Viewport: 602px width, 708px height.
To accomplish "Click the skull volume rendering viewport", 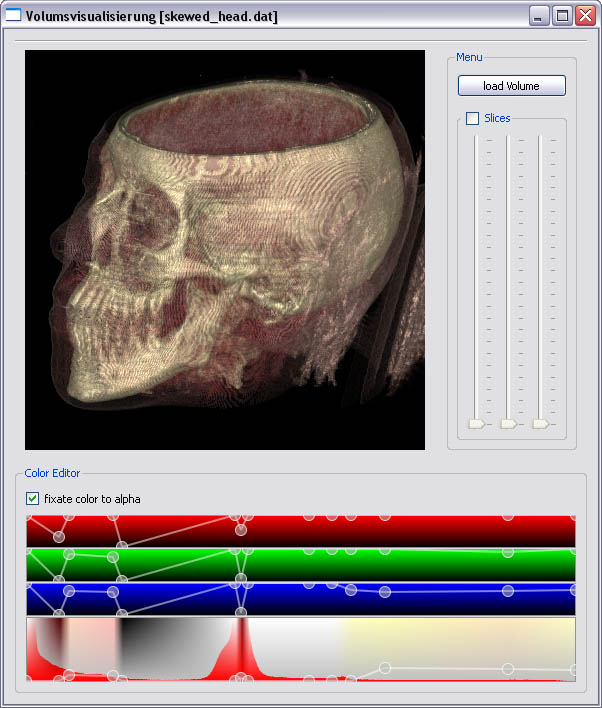I will click(x=225, y=250).
